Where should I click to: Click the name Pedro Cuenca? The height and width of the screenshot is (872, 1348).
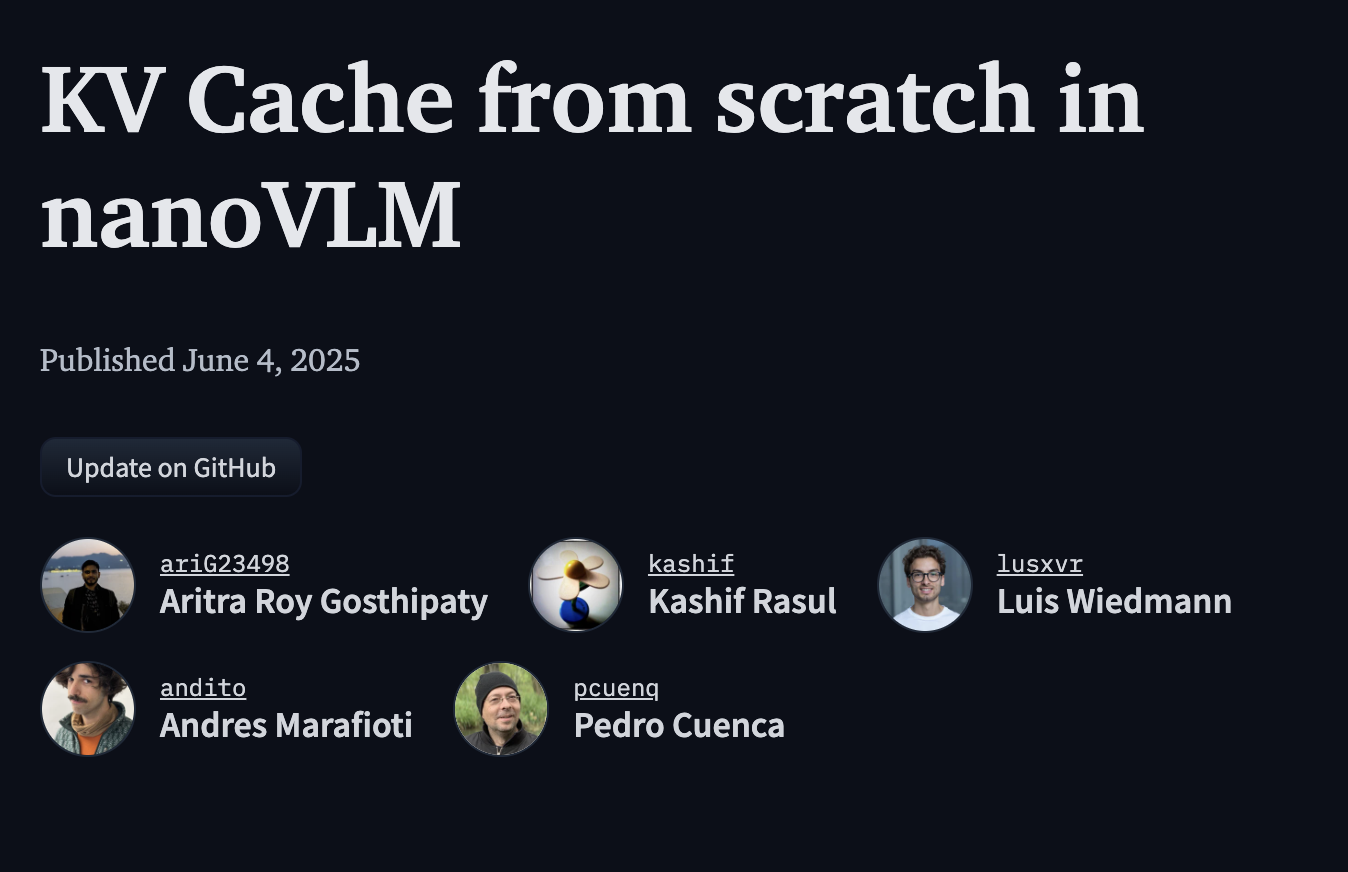679,726
